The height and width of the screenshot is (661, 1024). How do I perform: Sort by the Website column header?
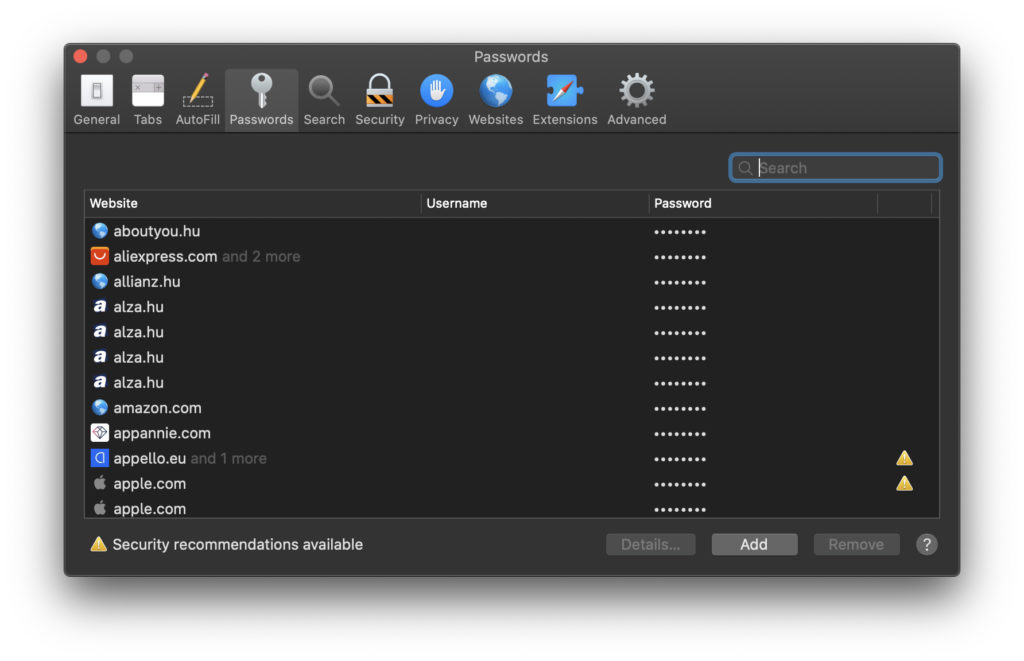point(252,203)
